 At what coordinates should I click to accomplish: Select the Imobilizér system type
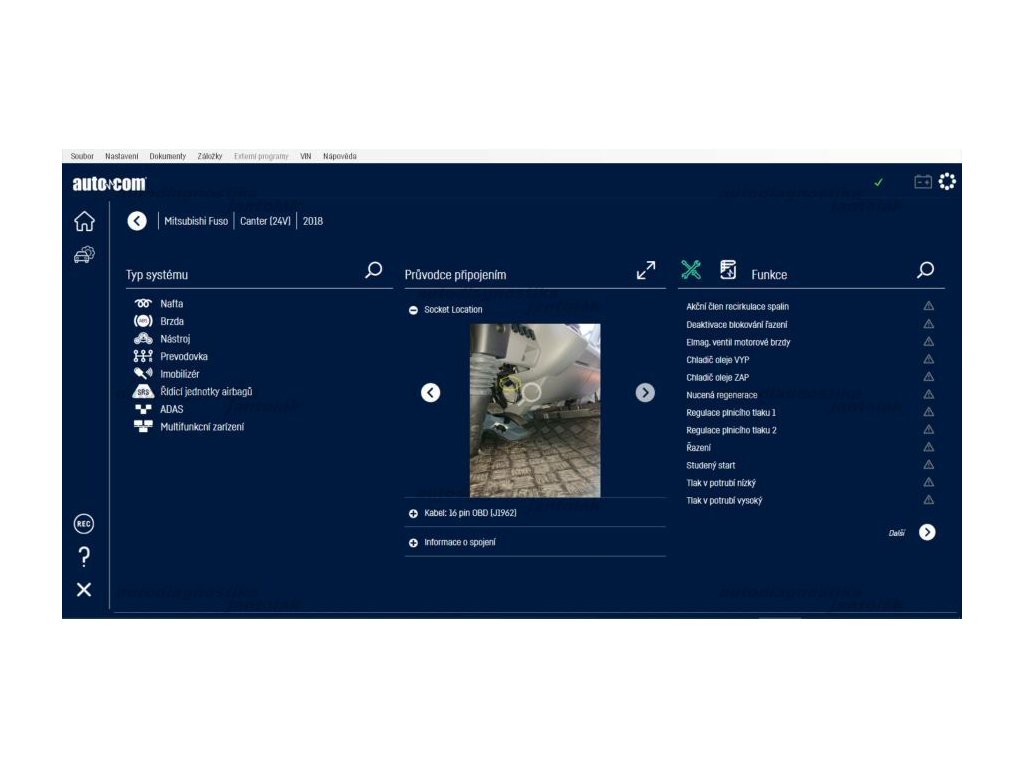[179, 374]
